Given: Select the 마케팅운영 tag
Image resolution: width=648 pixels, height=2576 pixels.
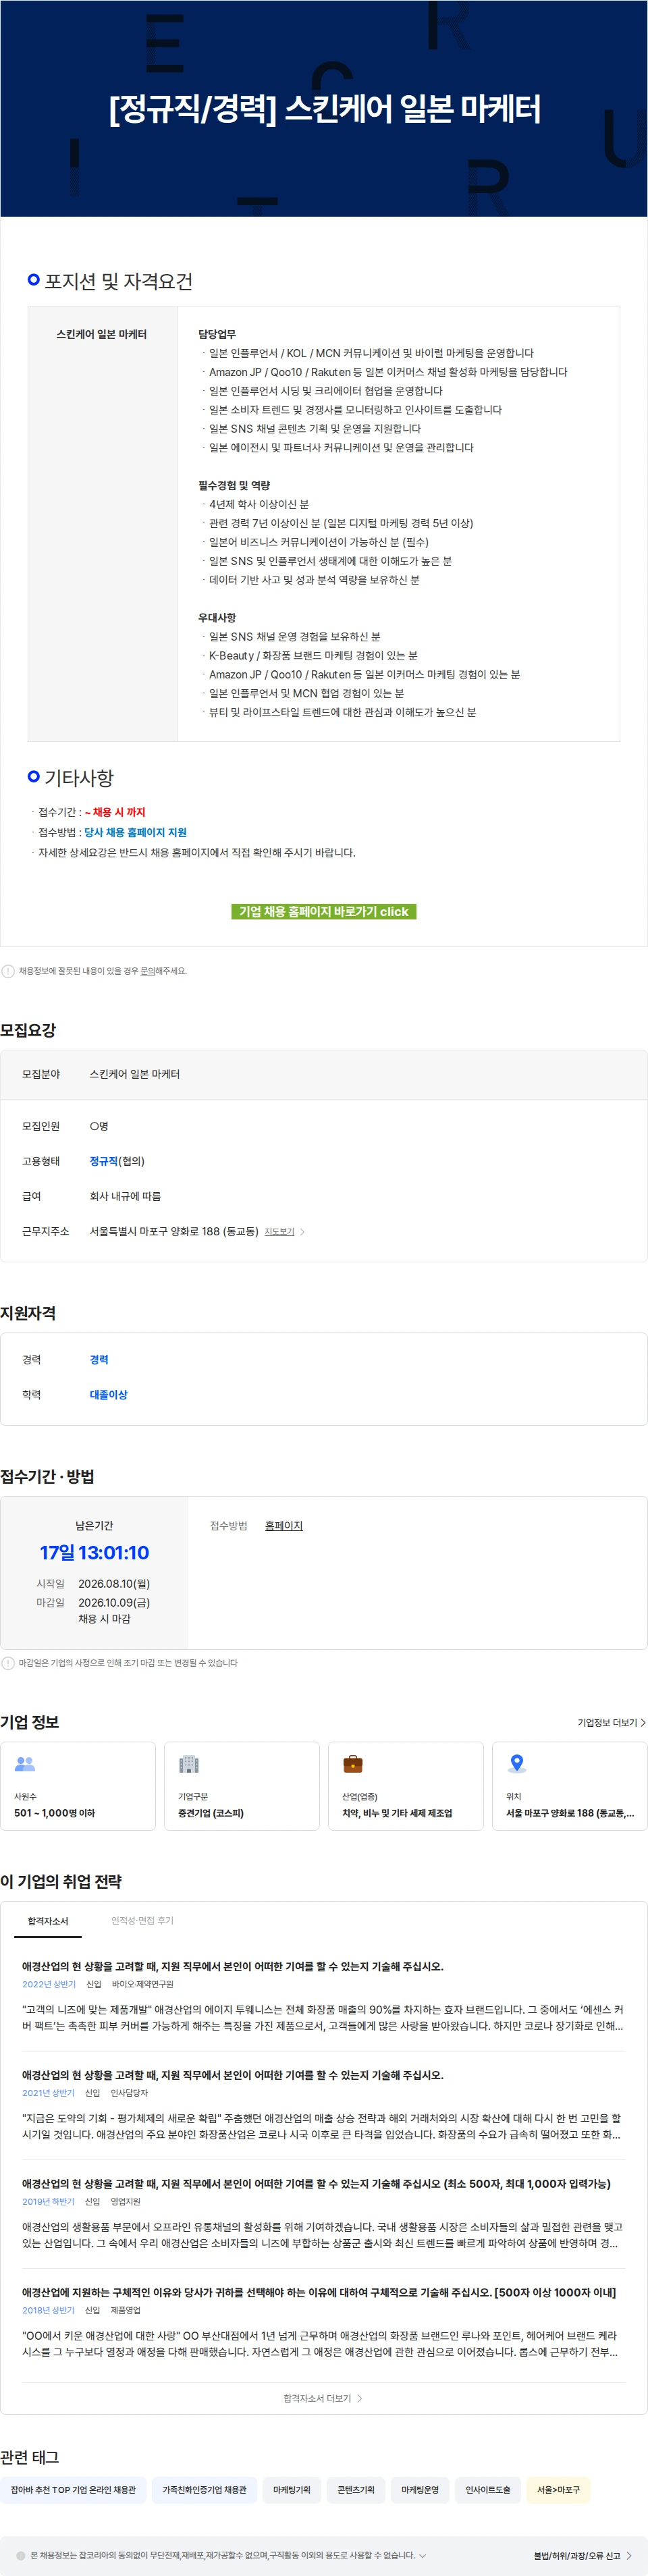Looking at the screenshot, I should click(420, 2489).
